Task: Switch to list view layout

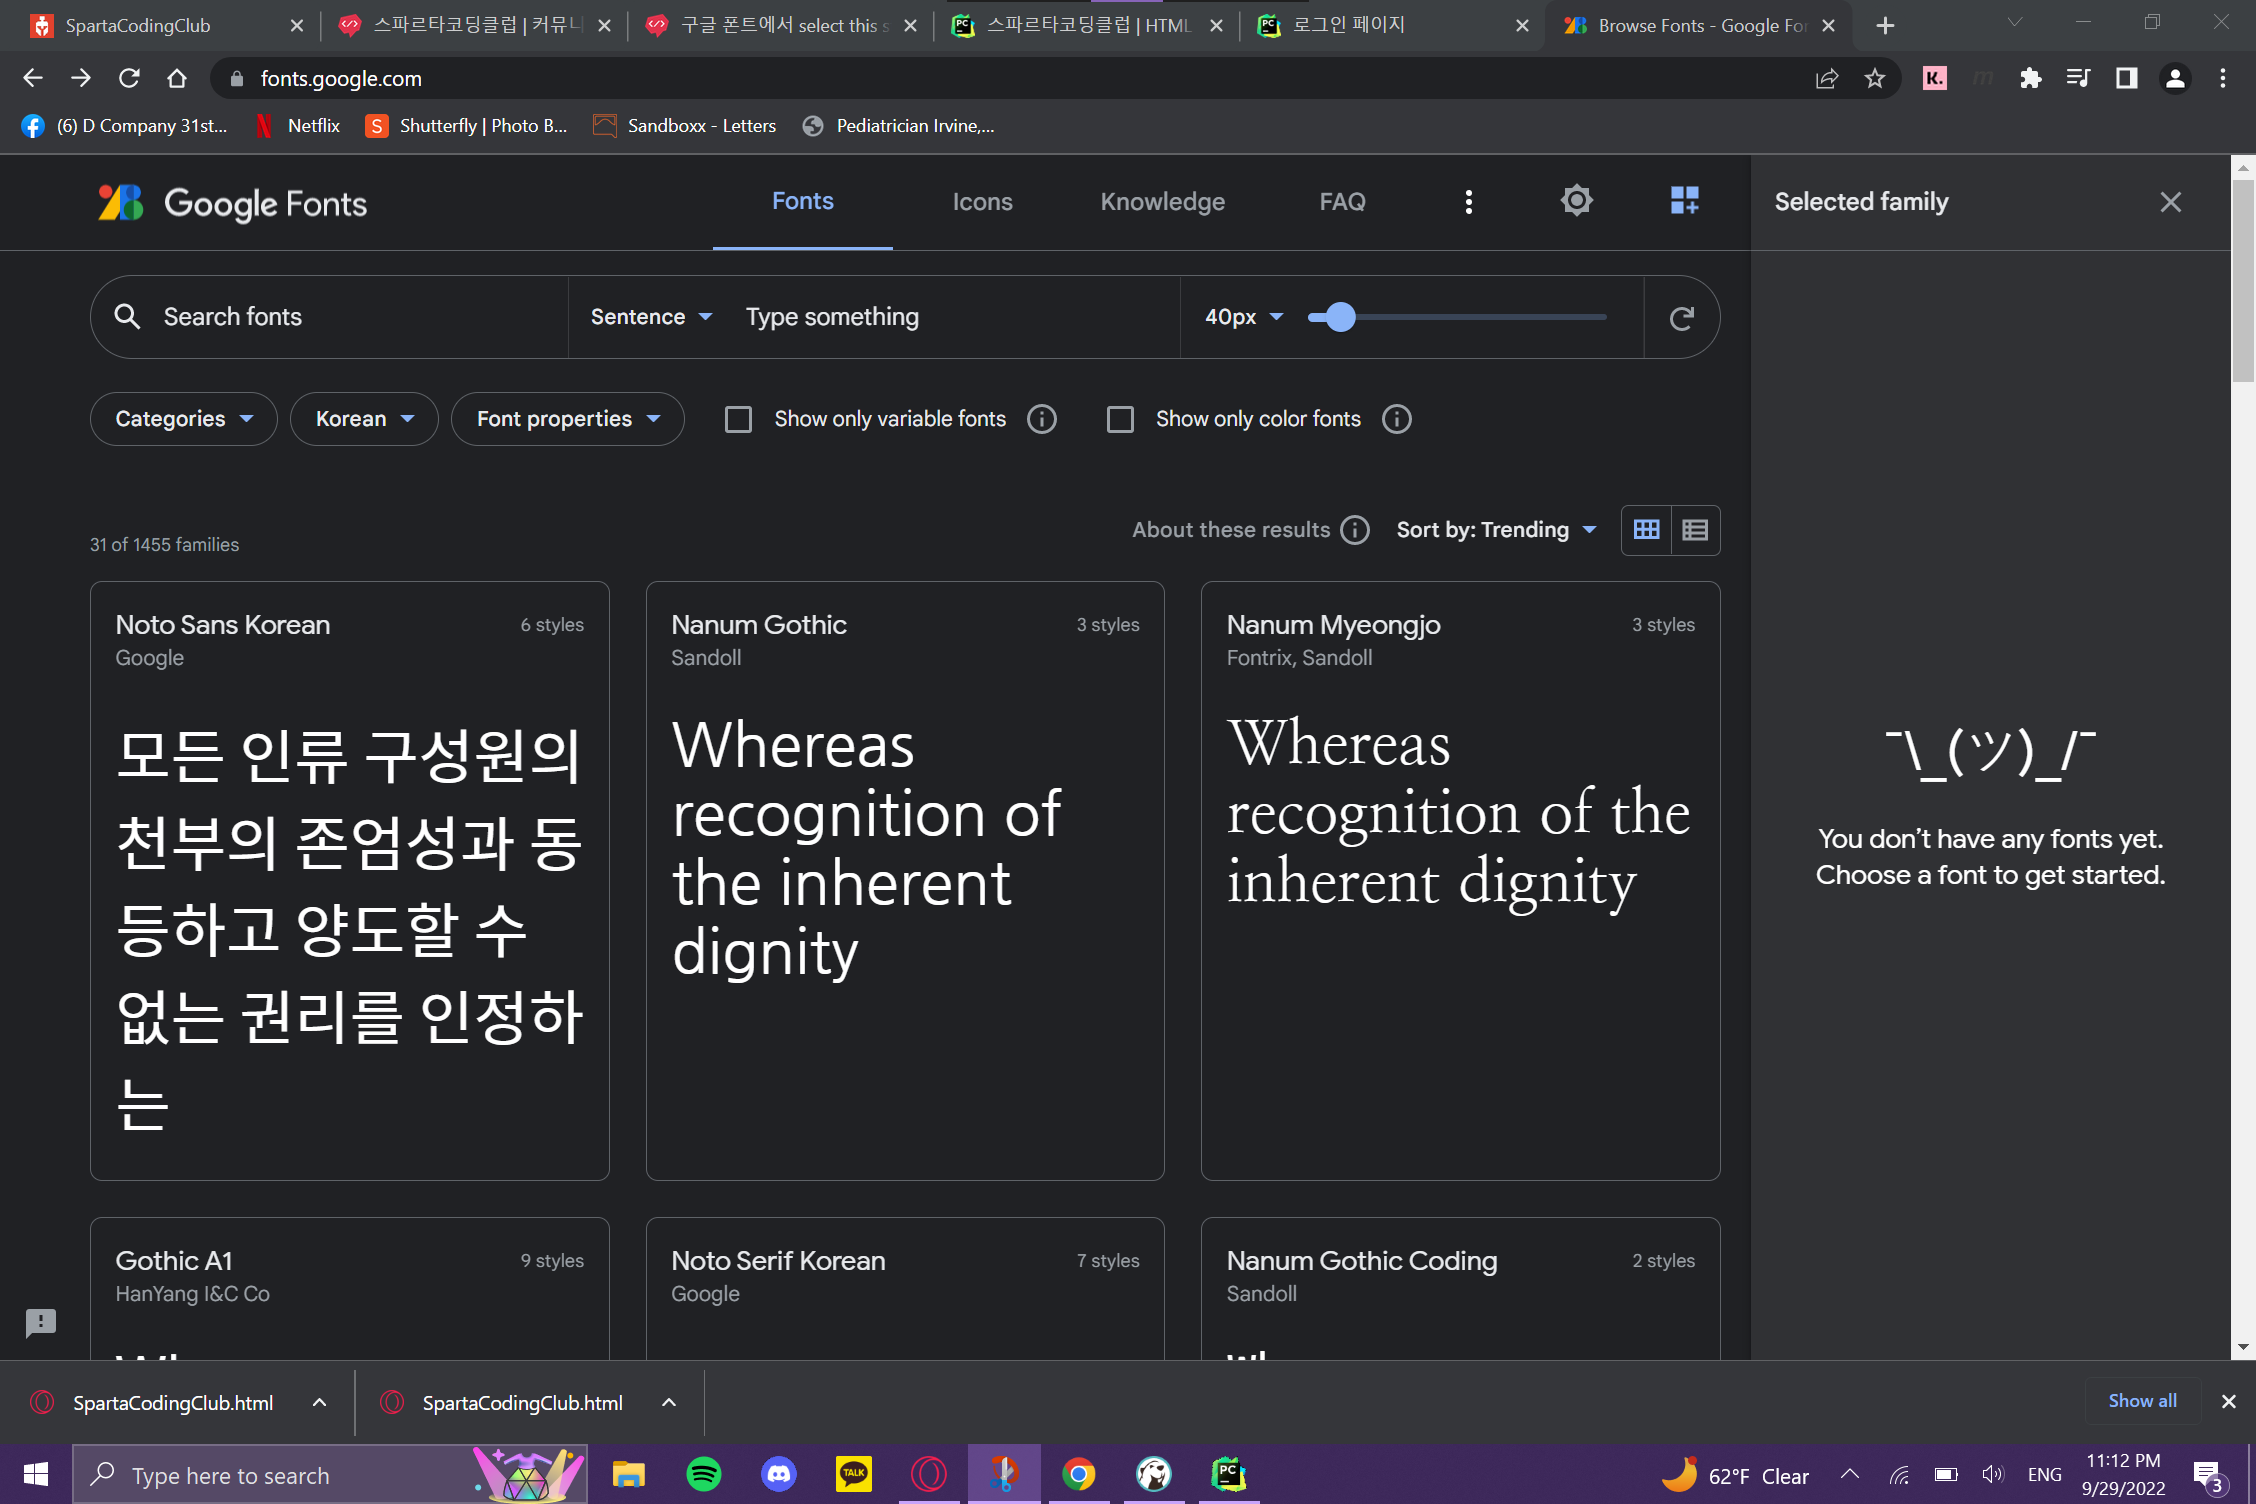Action: (1695, 530)
